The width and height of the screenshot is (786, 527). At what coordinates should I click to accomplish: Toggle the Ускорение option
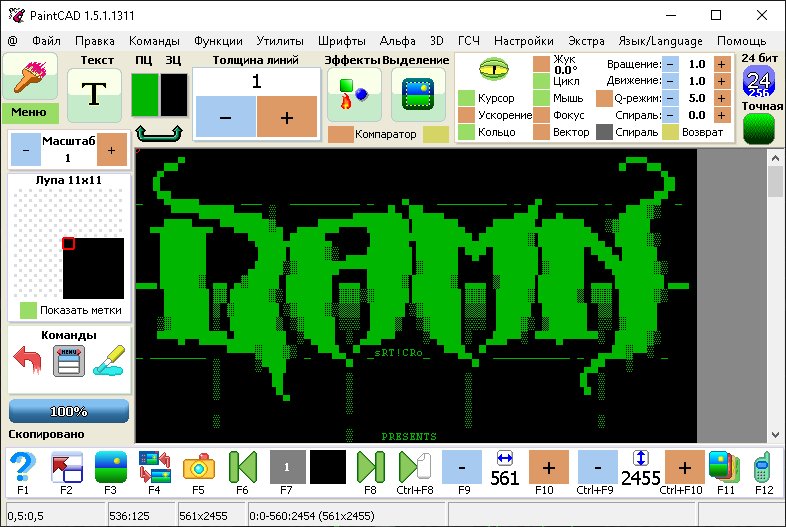pos(466,115)
